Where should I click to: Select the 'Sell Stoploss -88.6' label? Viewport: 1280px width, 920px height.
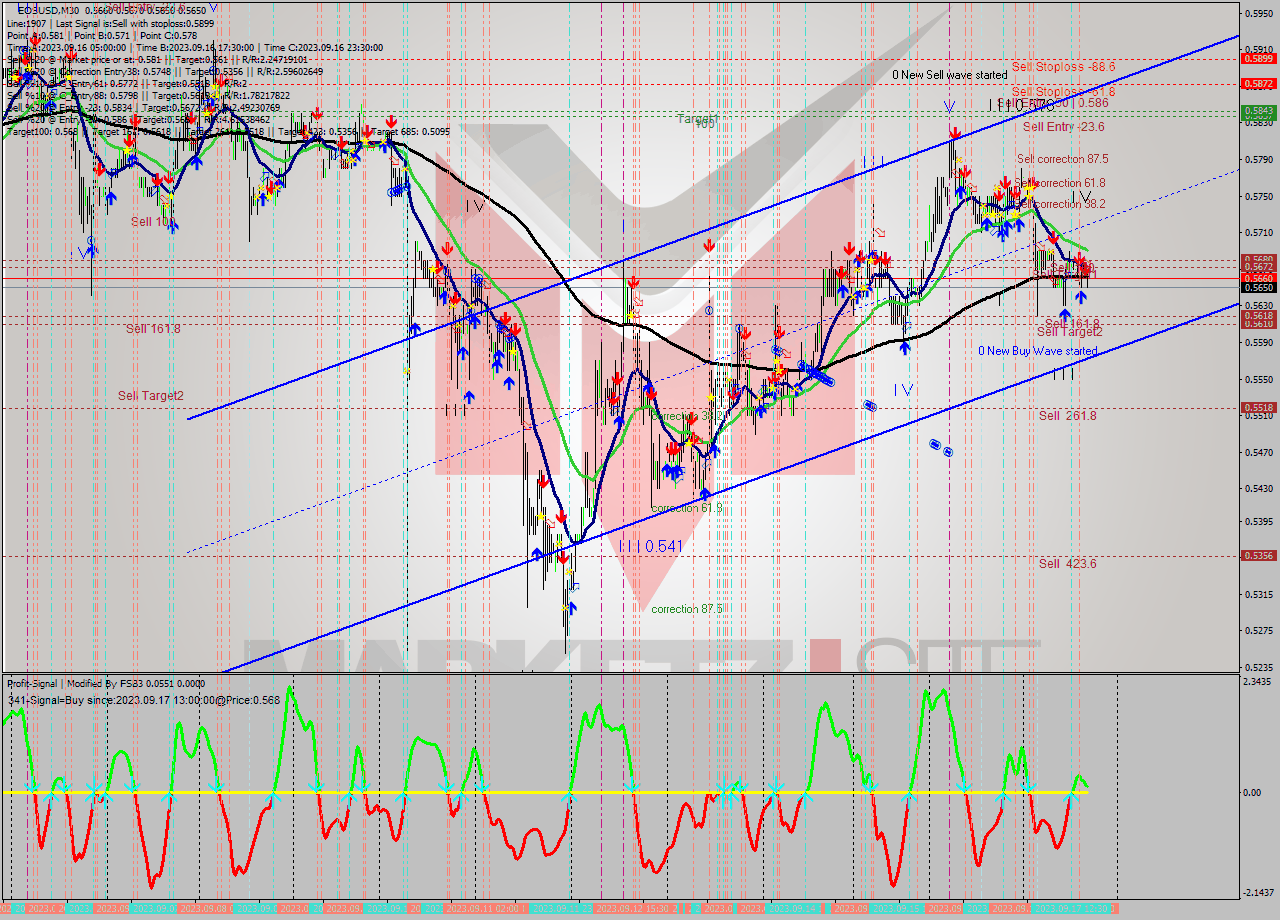pyautogui.click(x=1063, y=67)
